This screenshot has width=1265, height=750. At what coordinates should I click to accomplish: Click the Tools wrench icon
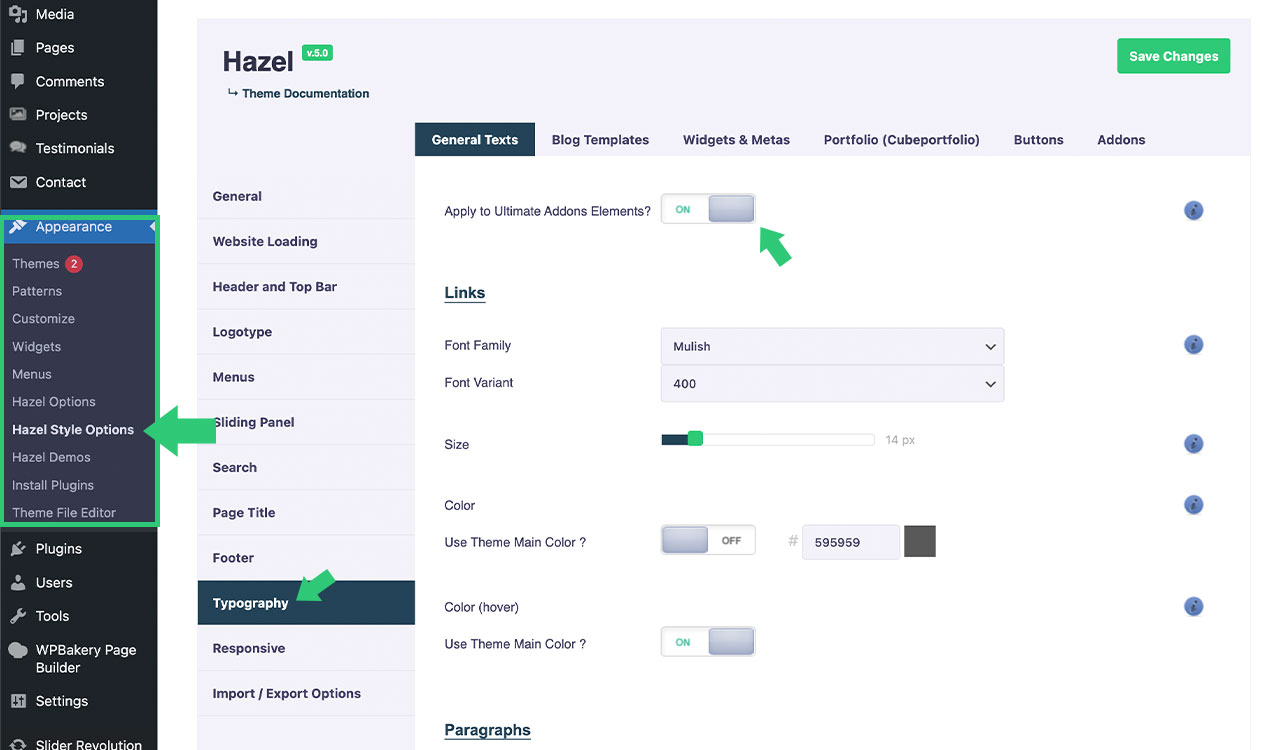coord(18,616)
